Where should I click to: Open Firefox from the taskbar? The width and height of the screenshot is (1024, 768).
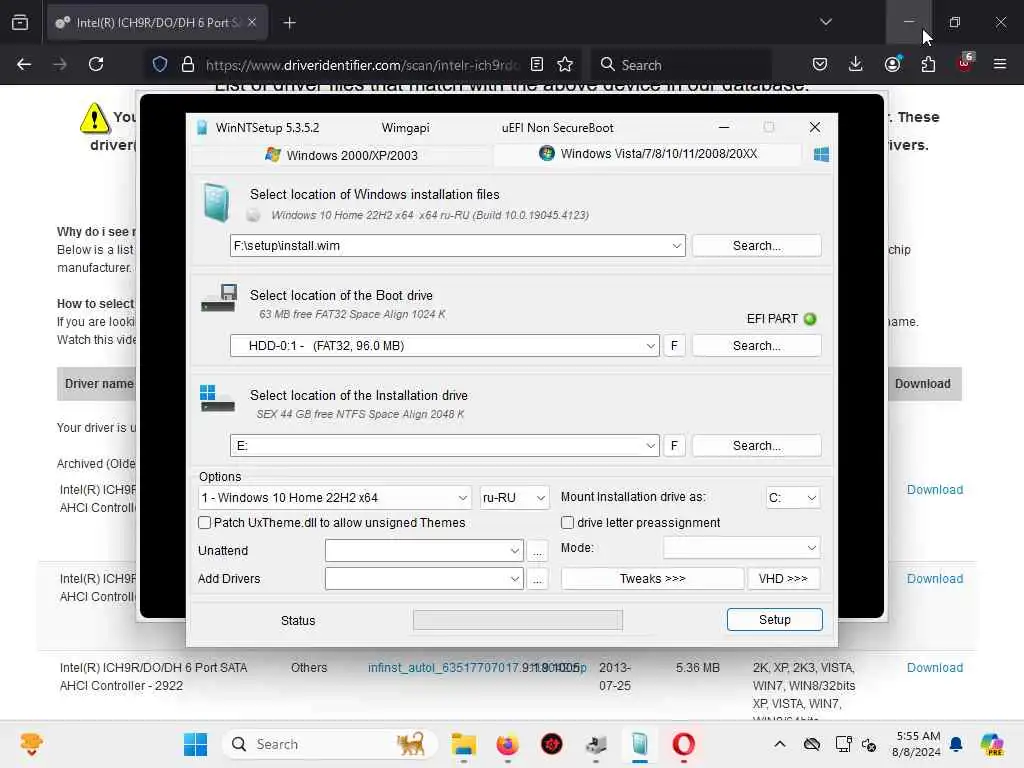[507, 744]
